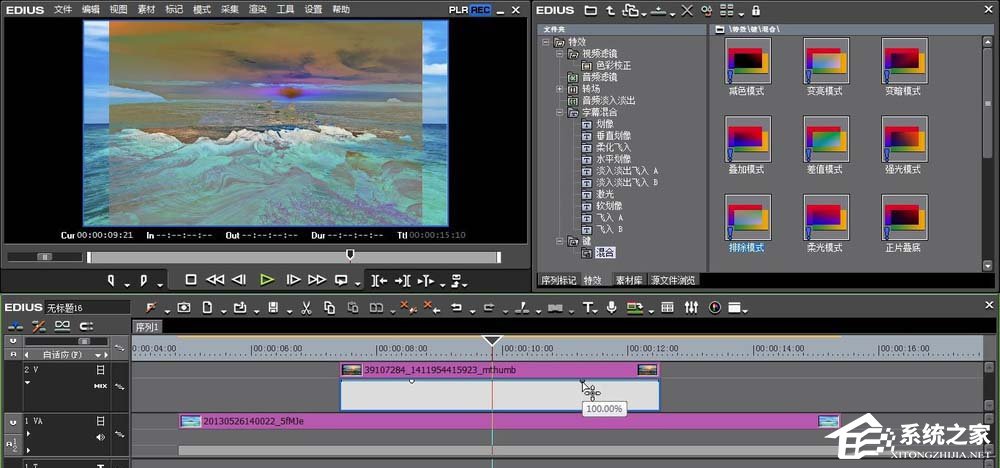Click the up-folder arrow icon in the effects panel
The height and width of the screenshot is (468, 1000).
(610, 10)
